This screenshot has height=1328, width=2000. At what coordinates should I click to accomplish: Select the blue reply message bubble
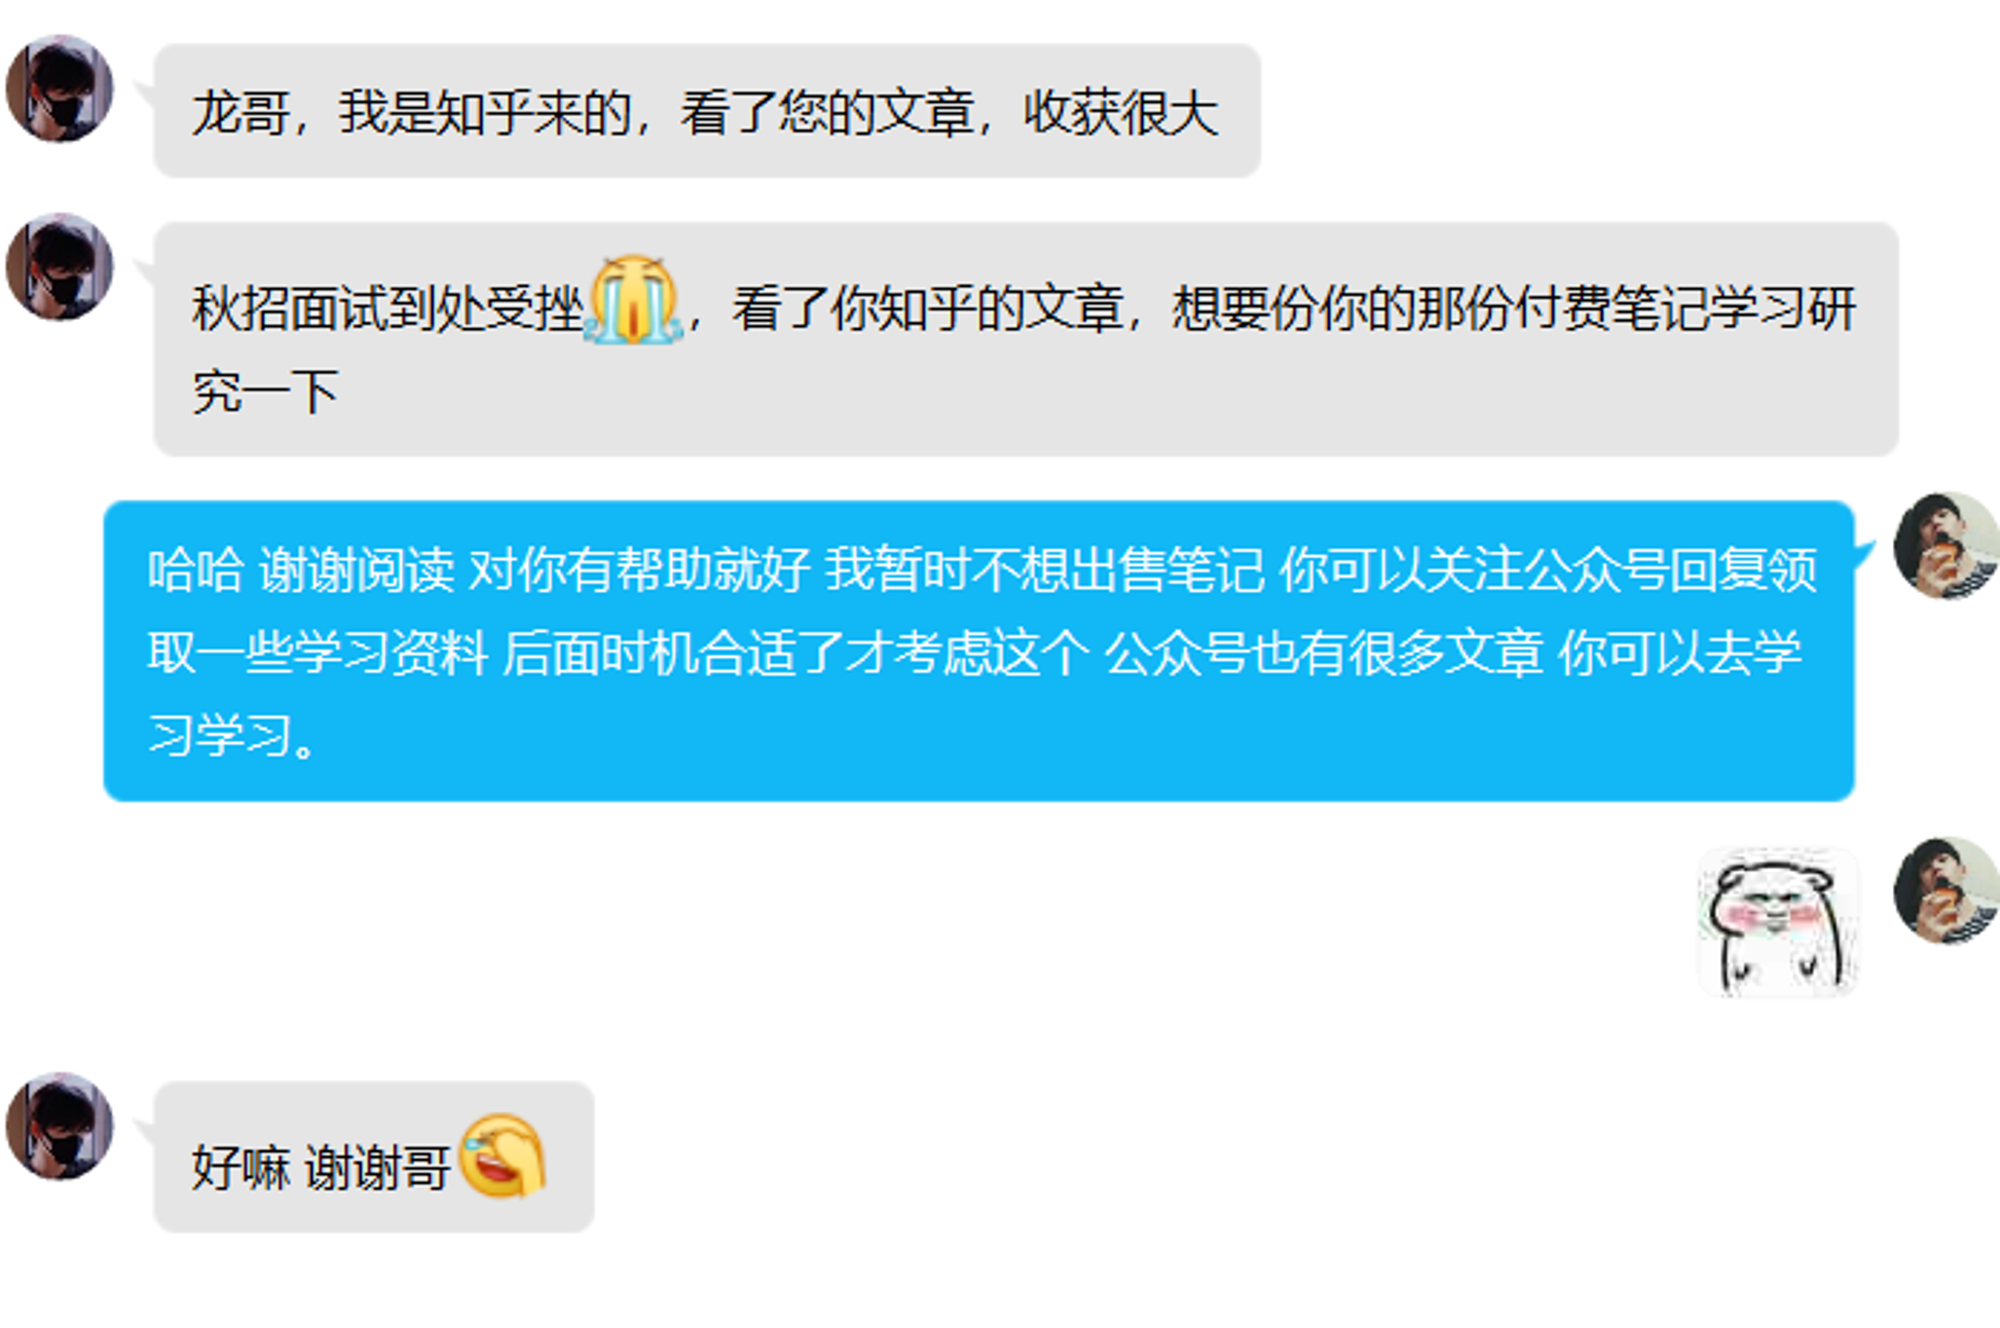pyautogui.click(x=979, y=651)
